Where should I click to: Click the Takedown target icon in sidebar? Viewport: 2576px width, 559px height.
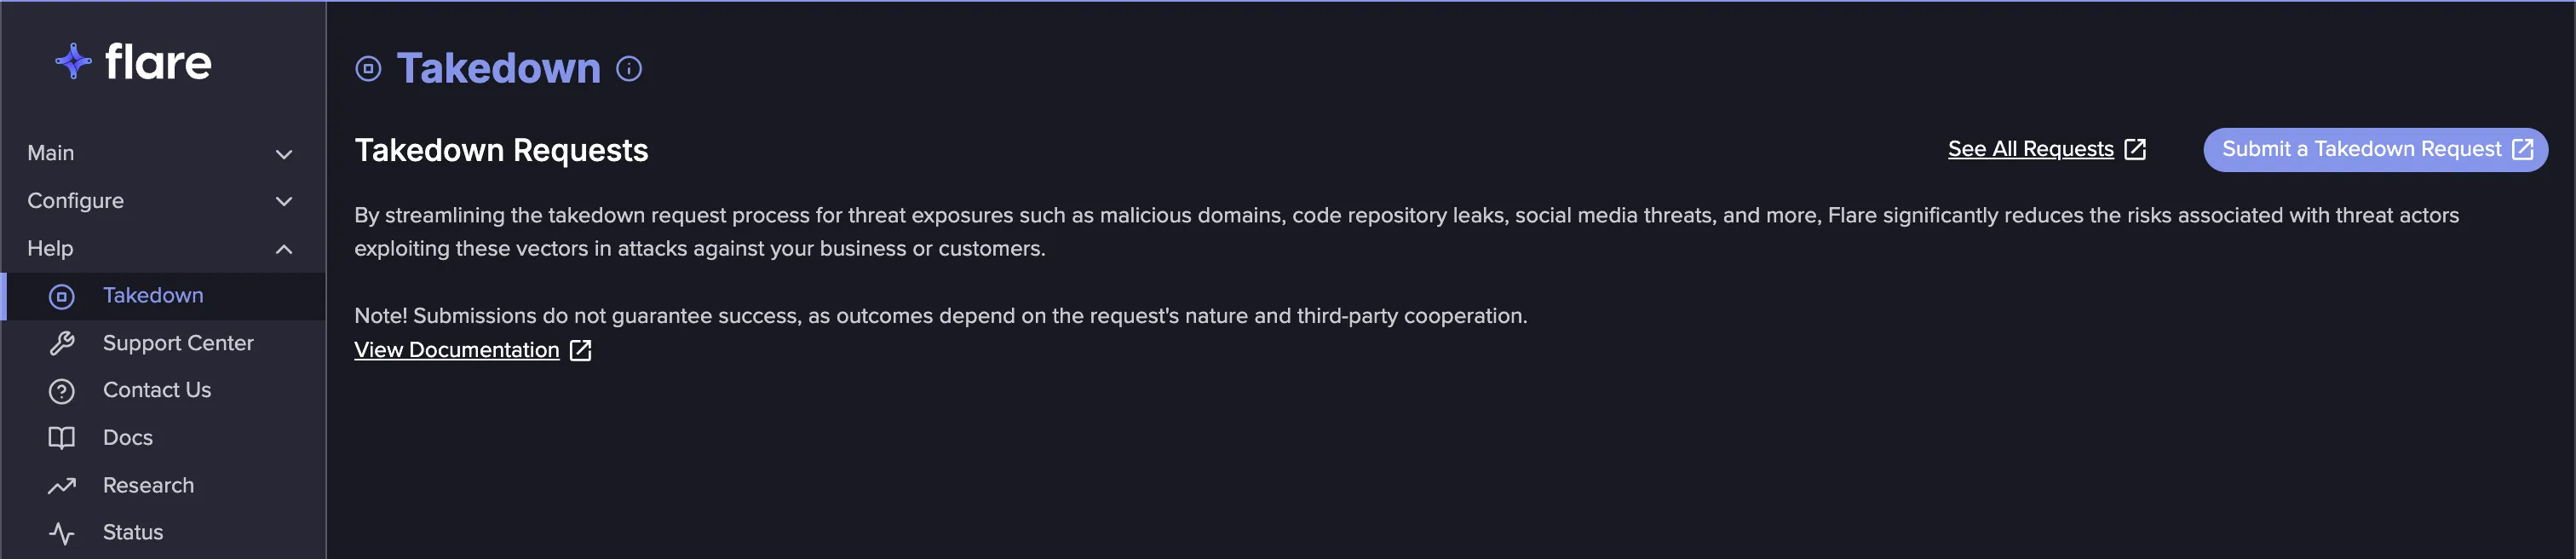point(62,296)
